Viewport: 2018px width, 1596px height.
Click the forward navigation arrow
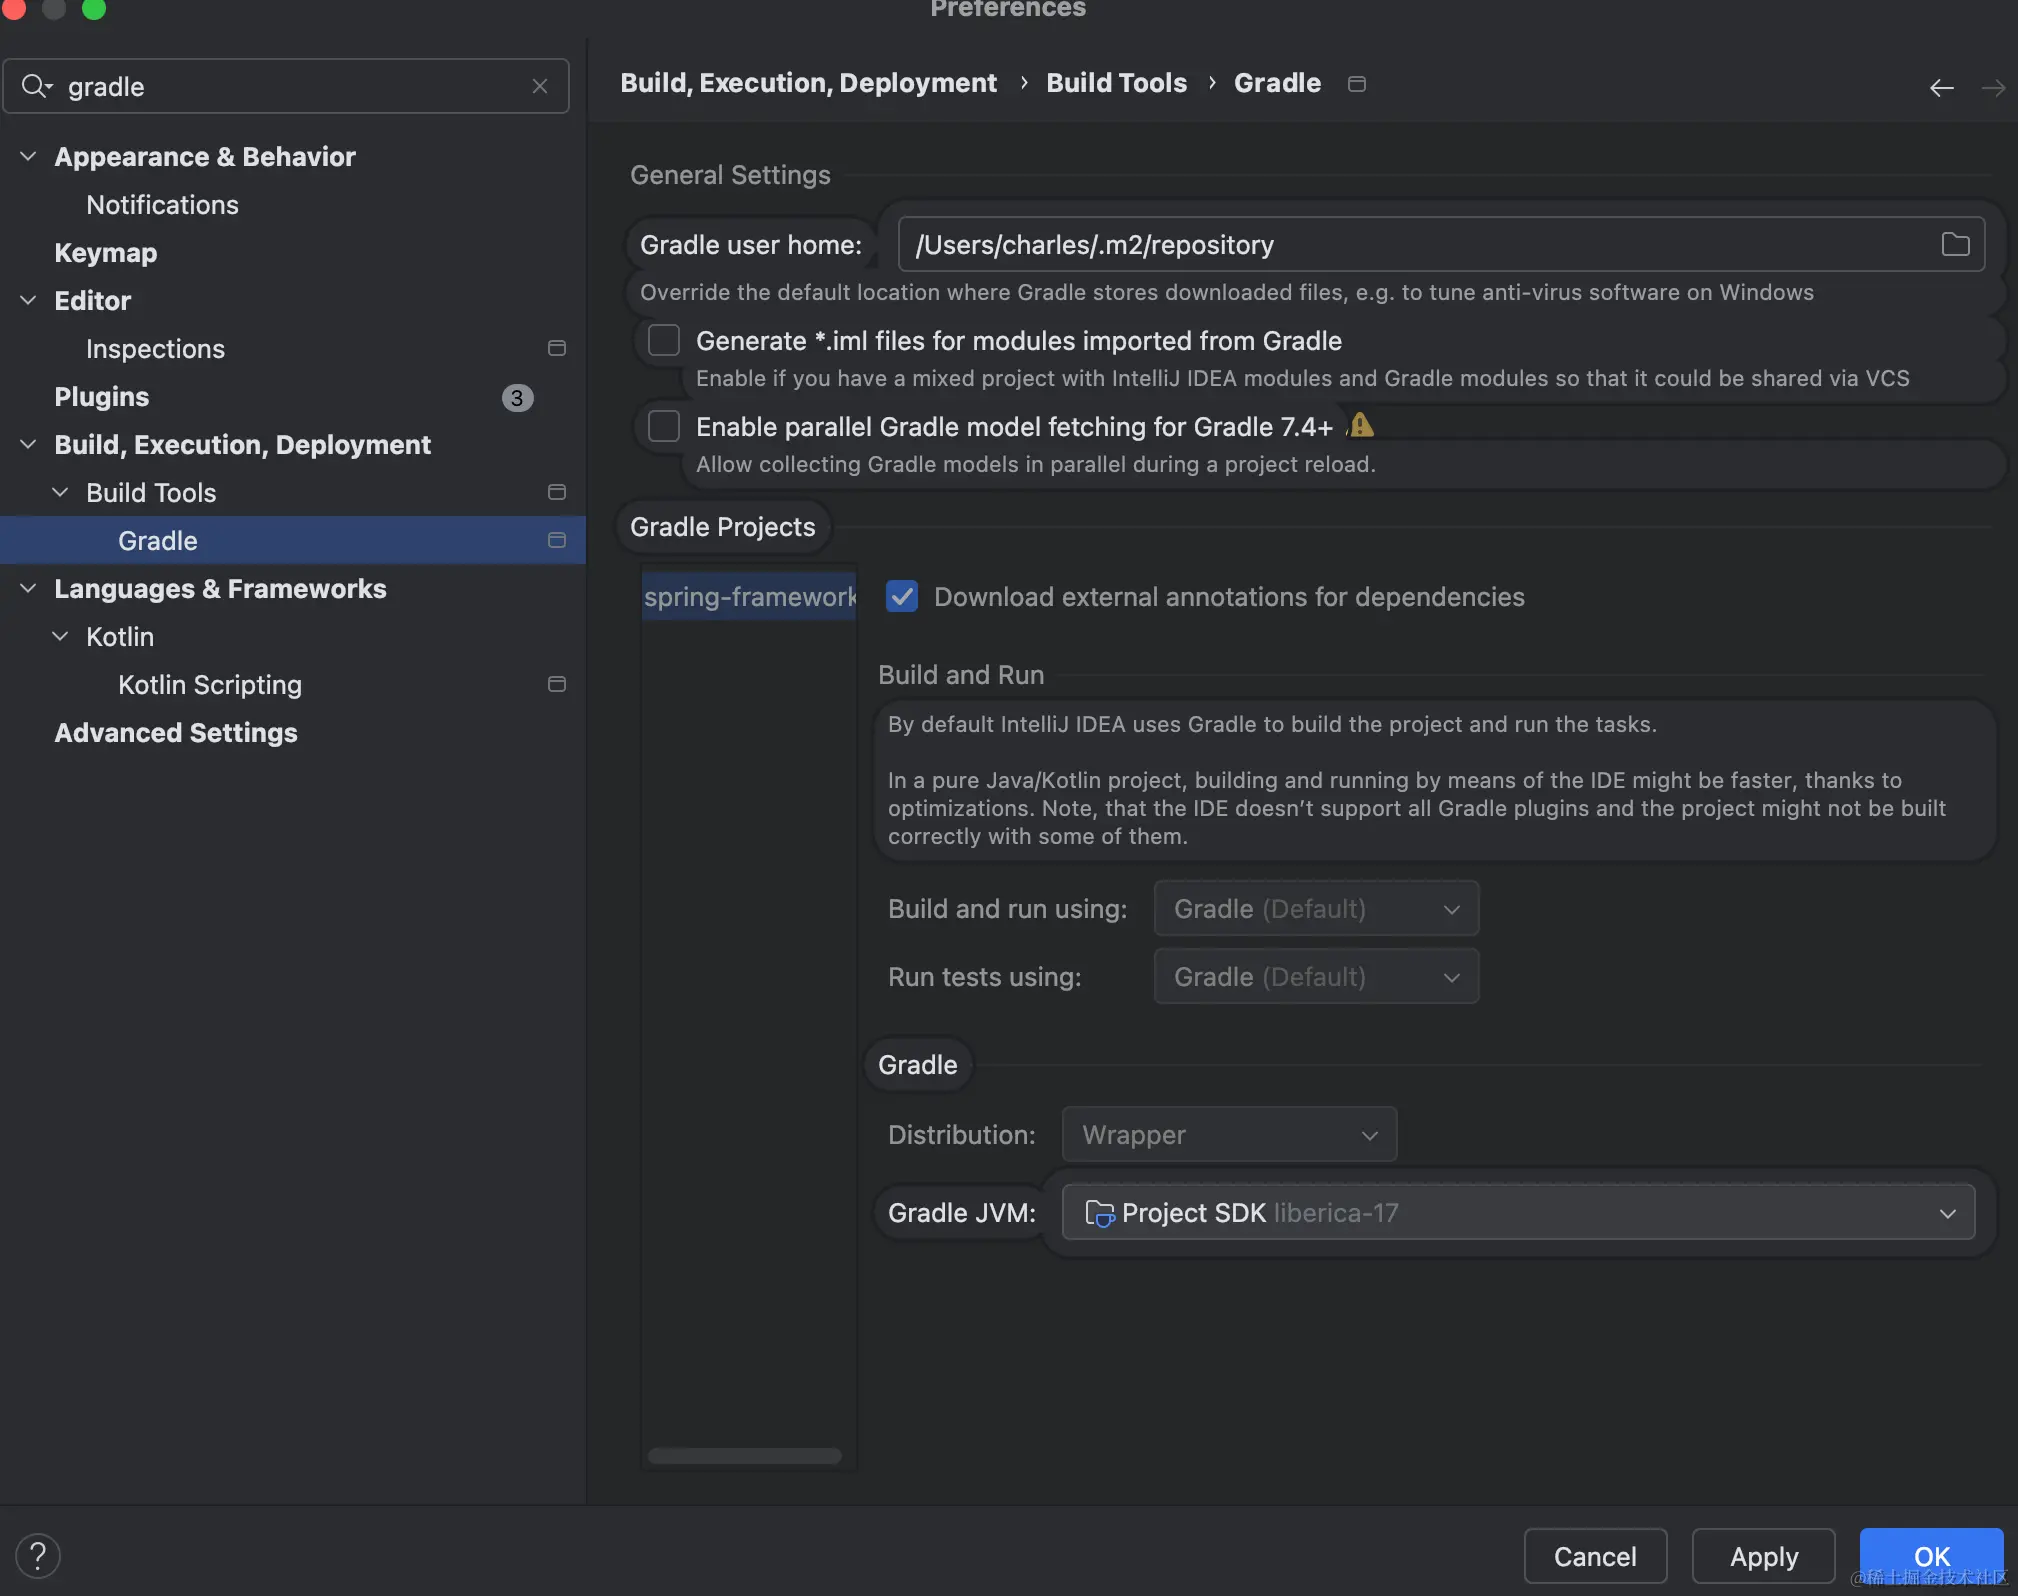pos(1993,88)
